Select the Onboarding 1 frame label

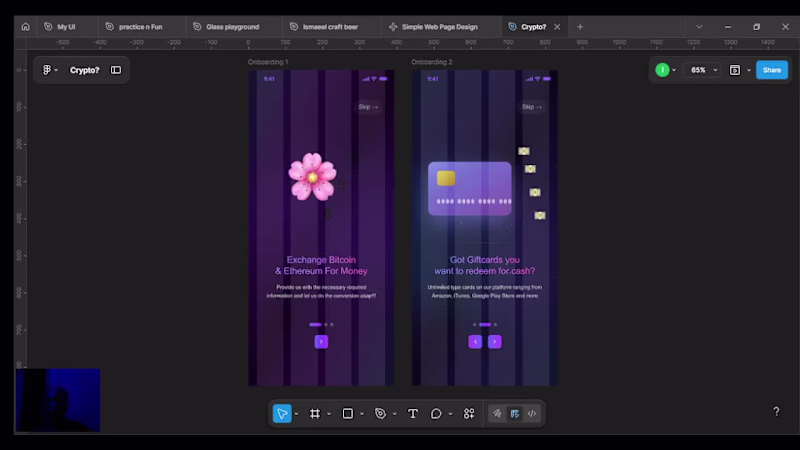[268, 62]
